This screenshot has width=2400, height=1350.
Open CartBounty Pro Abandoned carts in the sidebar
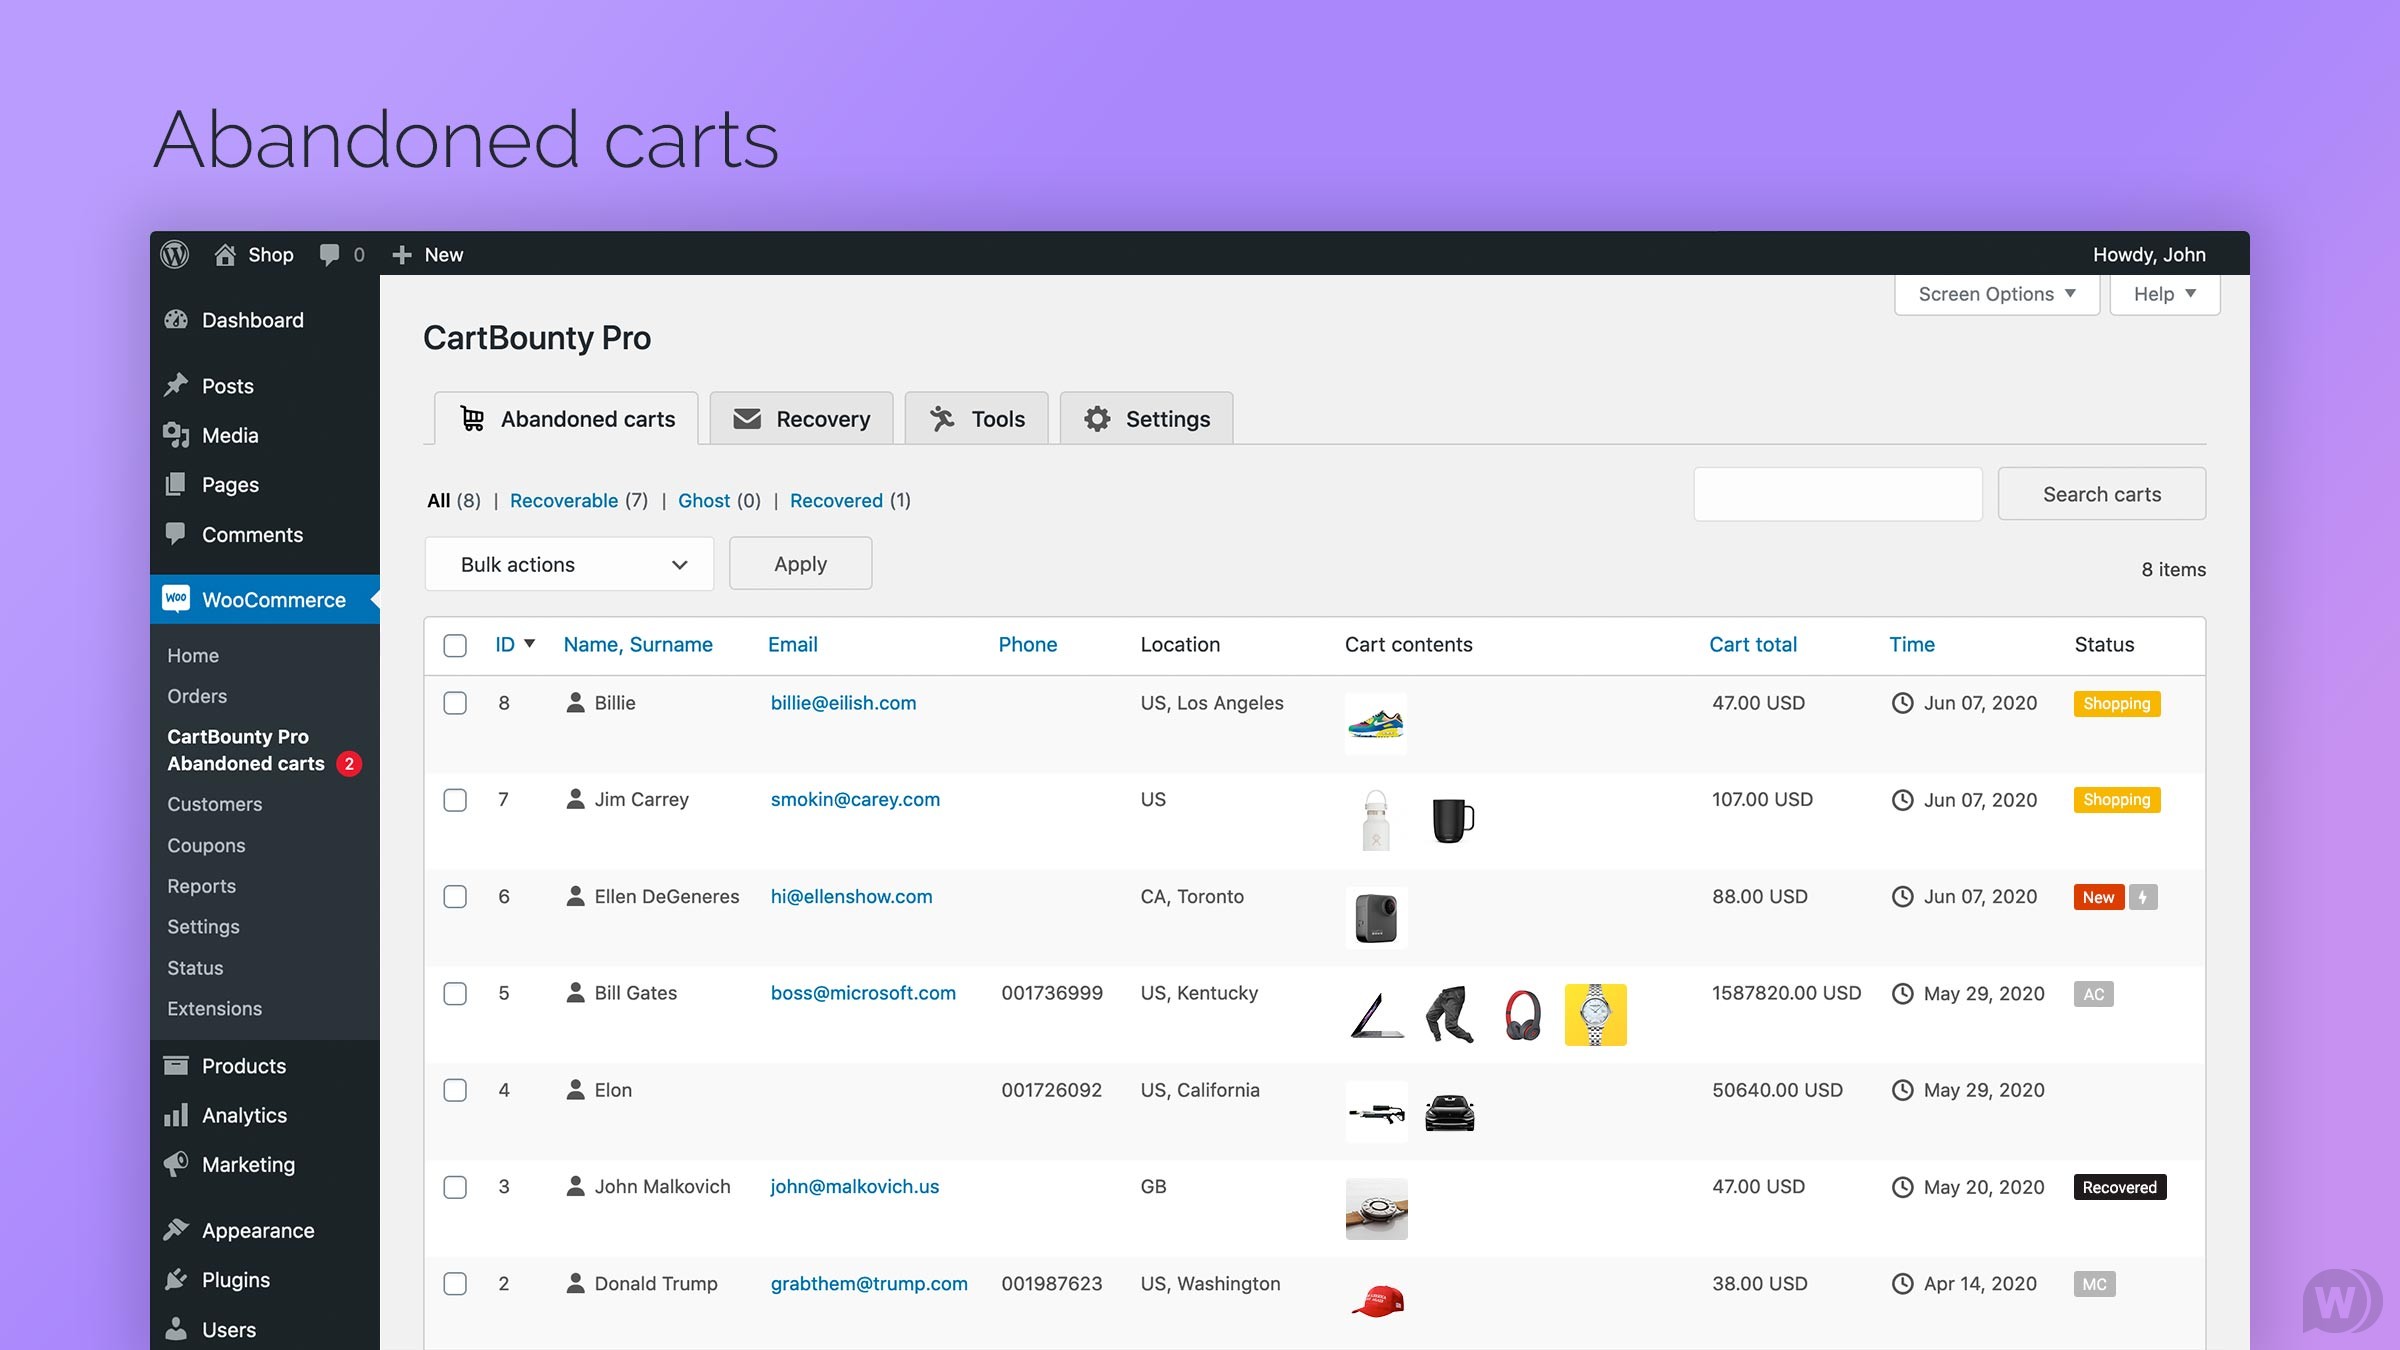246,750
